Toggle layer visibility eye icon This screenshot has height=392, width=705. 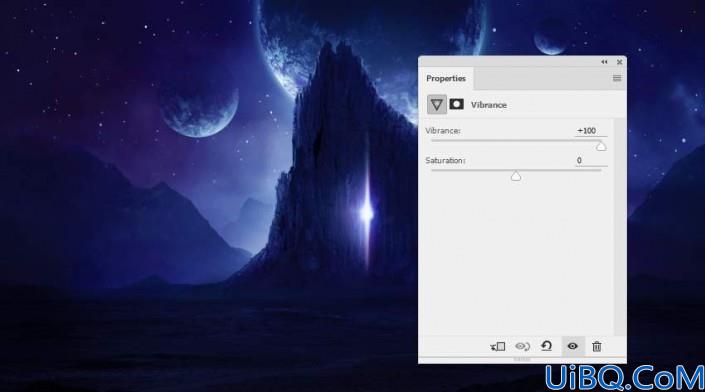click(x=572, y=346)
